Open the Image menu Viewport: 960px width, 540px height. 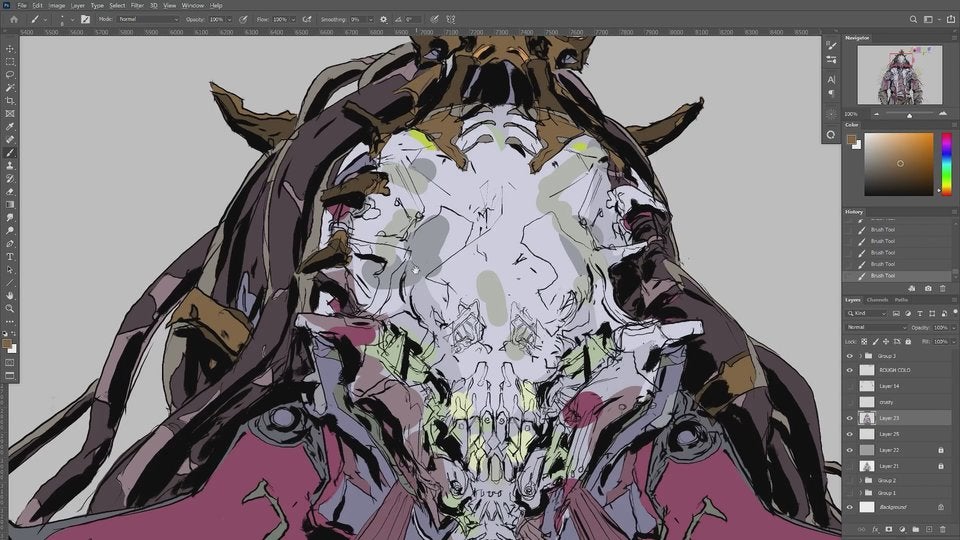point(56,6)
